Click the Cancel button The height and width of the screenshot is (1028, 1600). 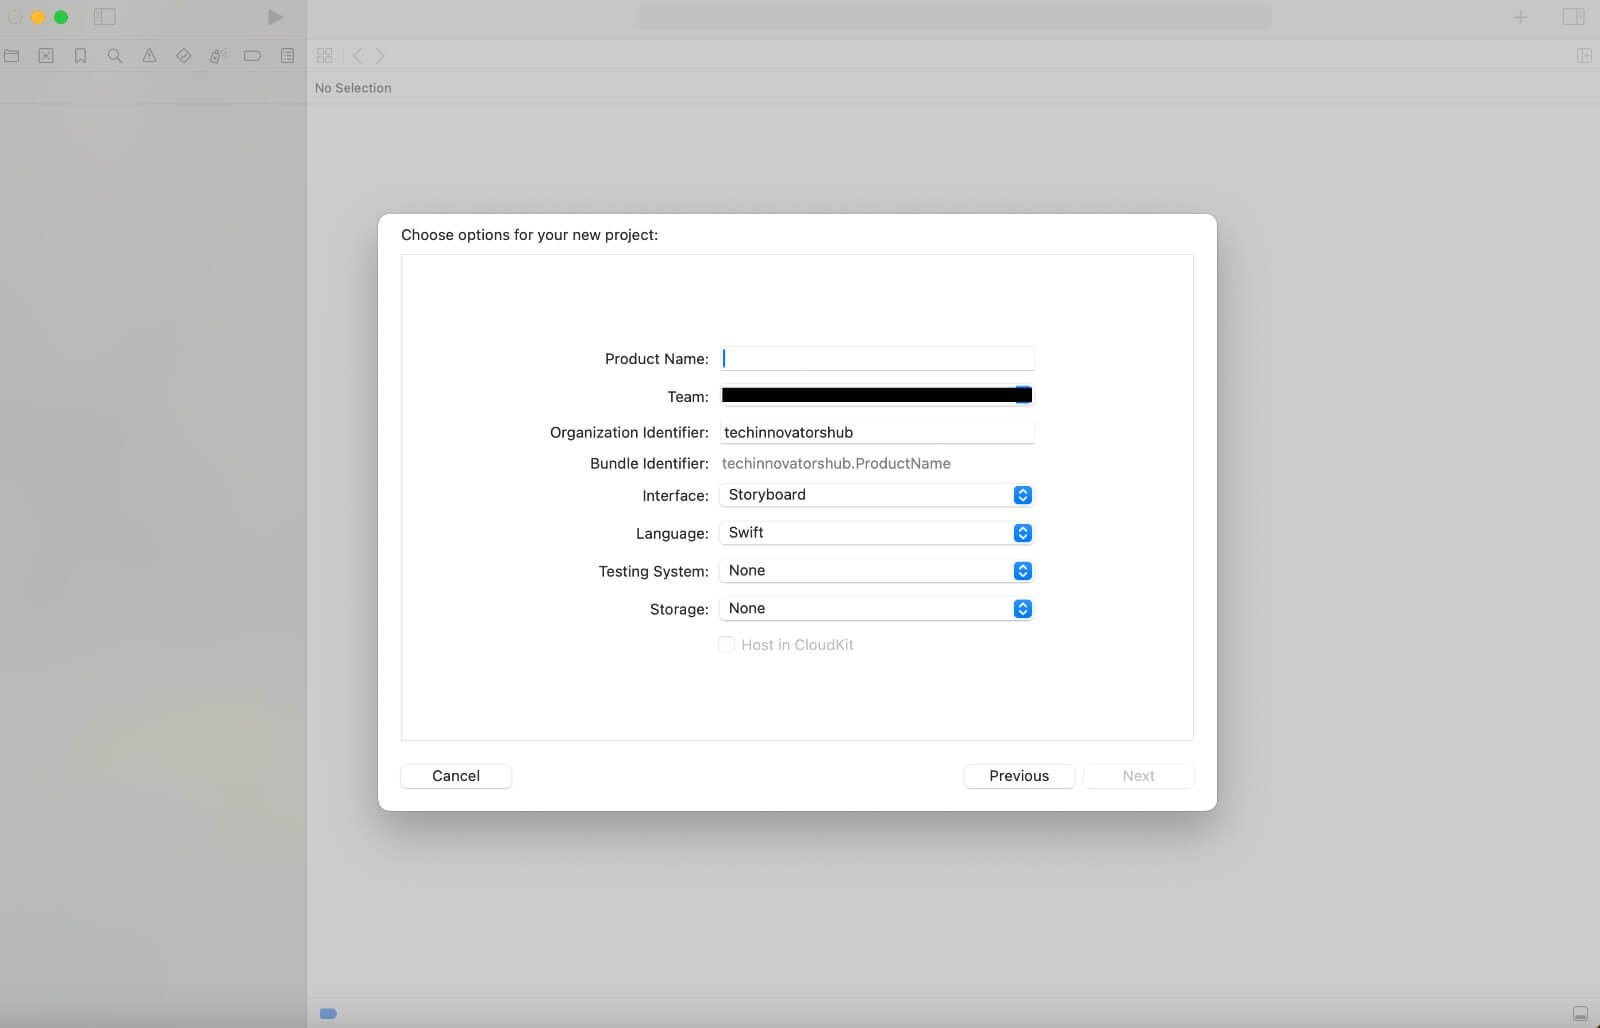pos(456,776)
